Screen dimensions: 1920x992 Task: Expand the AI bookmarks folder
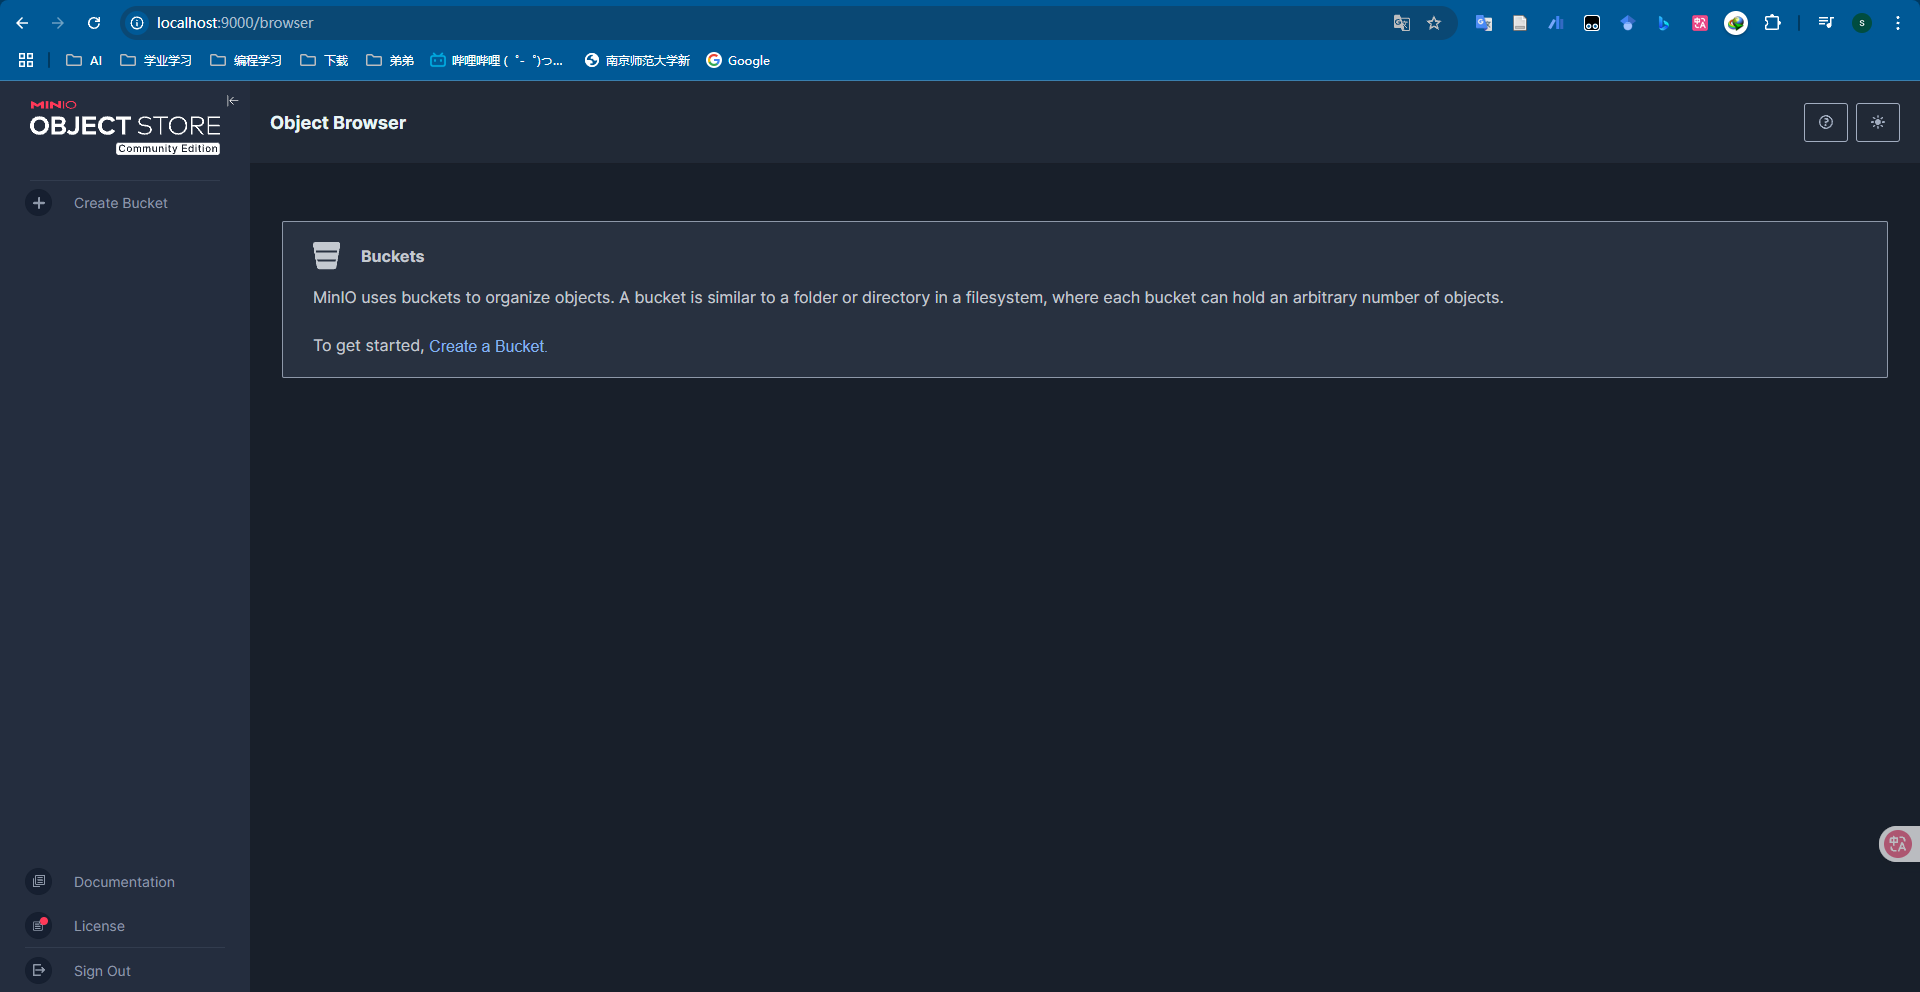pos(84,61)
